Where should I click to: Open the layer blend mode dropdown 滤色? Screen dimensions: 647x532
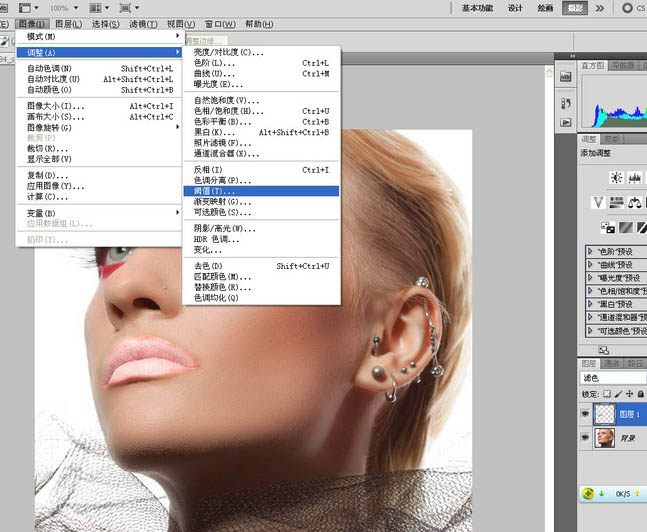[613, 378]
